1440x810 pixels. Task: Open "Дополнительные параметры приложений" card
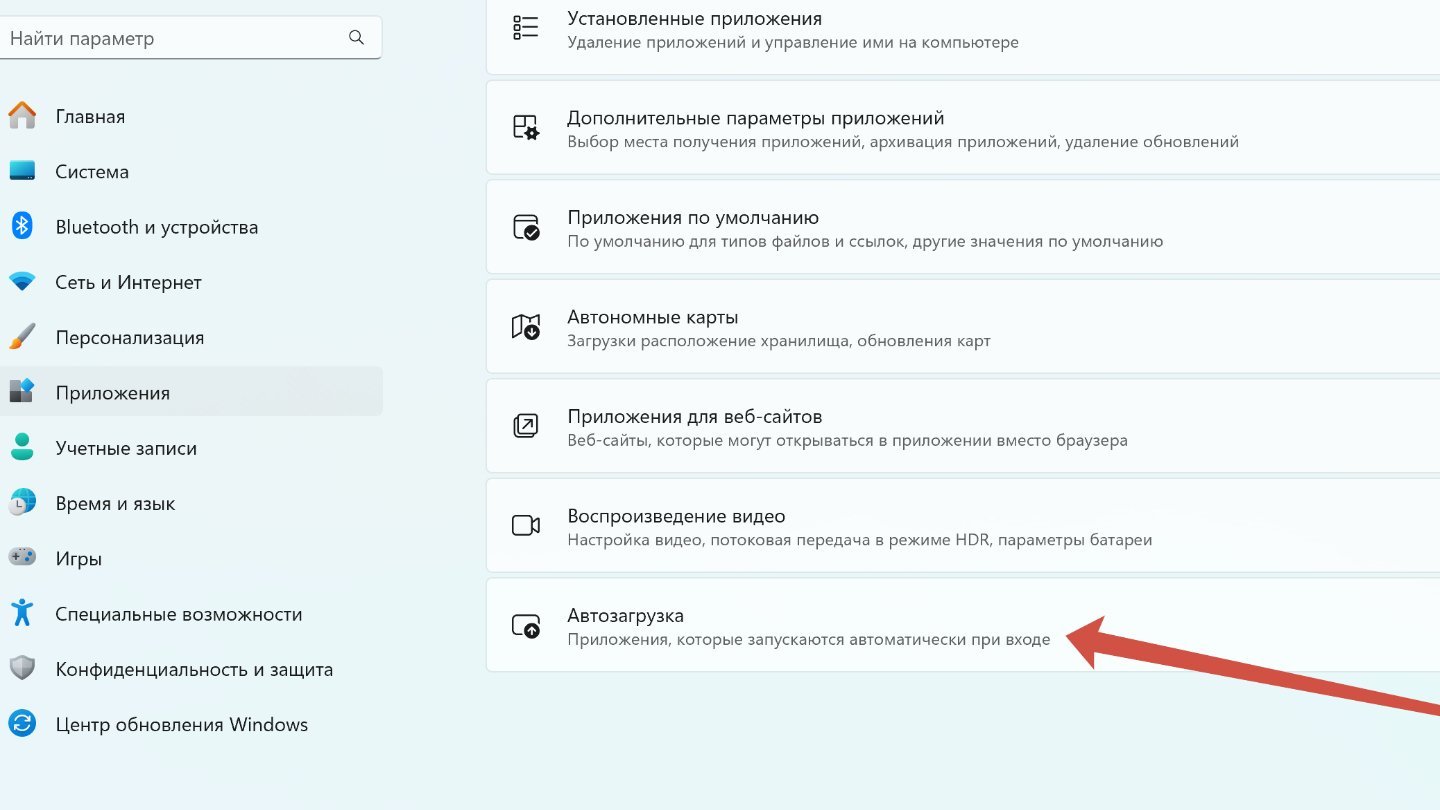coord(963,128)
